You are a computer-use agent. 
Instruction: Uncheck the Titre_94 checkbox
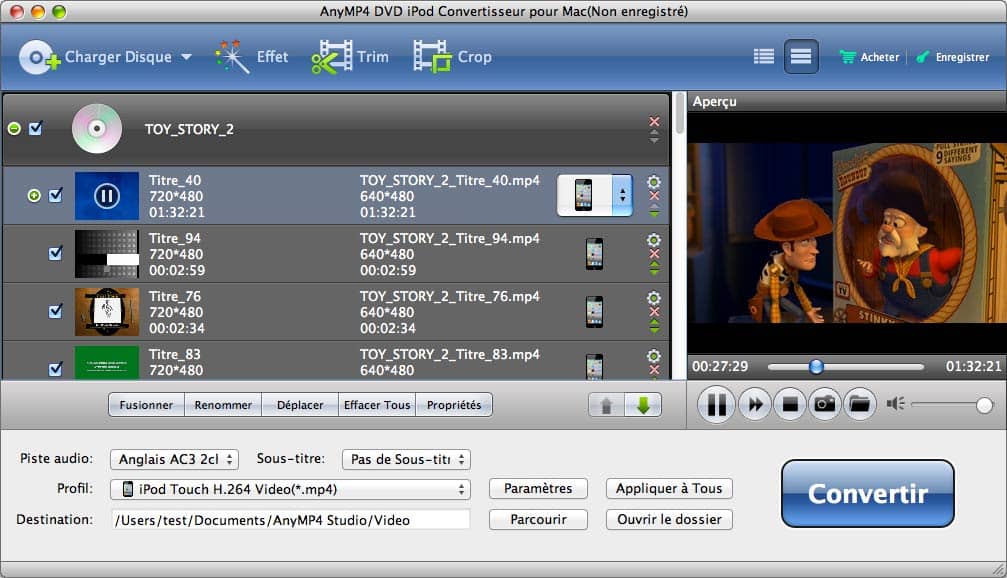(56, 253)
